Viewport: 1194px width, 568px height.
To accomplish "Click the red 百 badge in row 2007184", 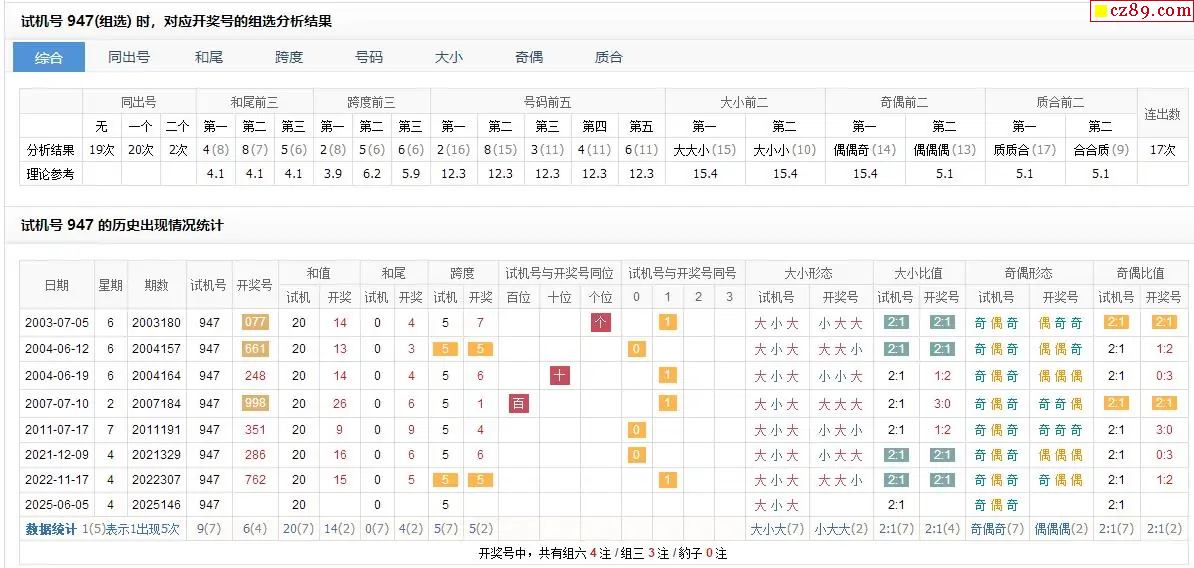I will pyautogui.click(x=519, y=404).
